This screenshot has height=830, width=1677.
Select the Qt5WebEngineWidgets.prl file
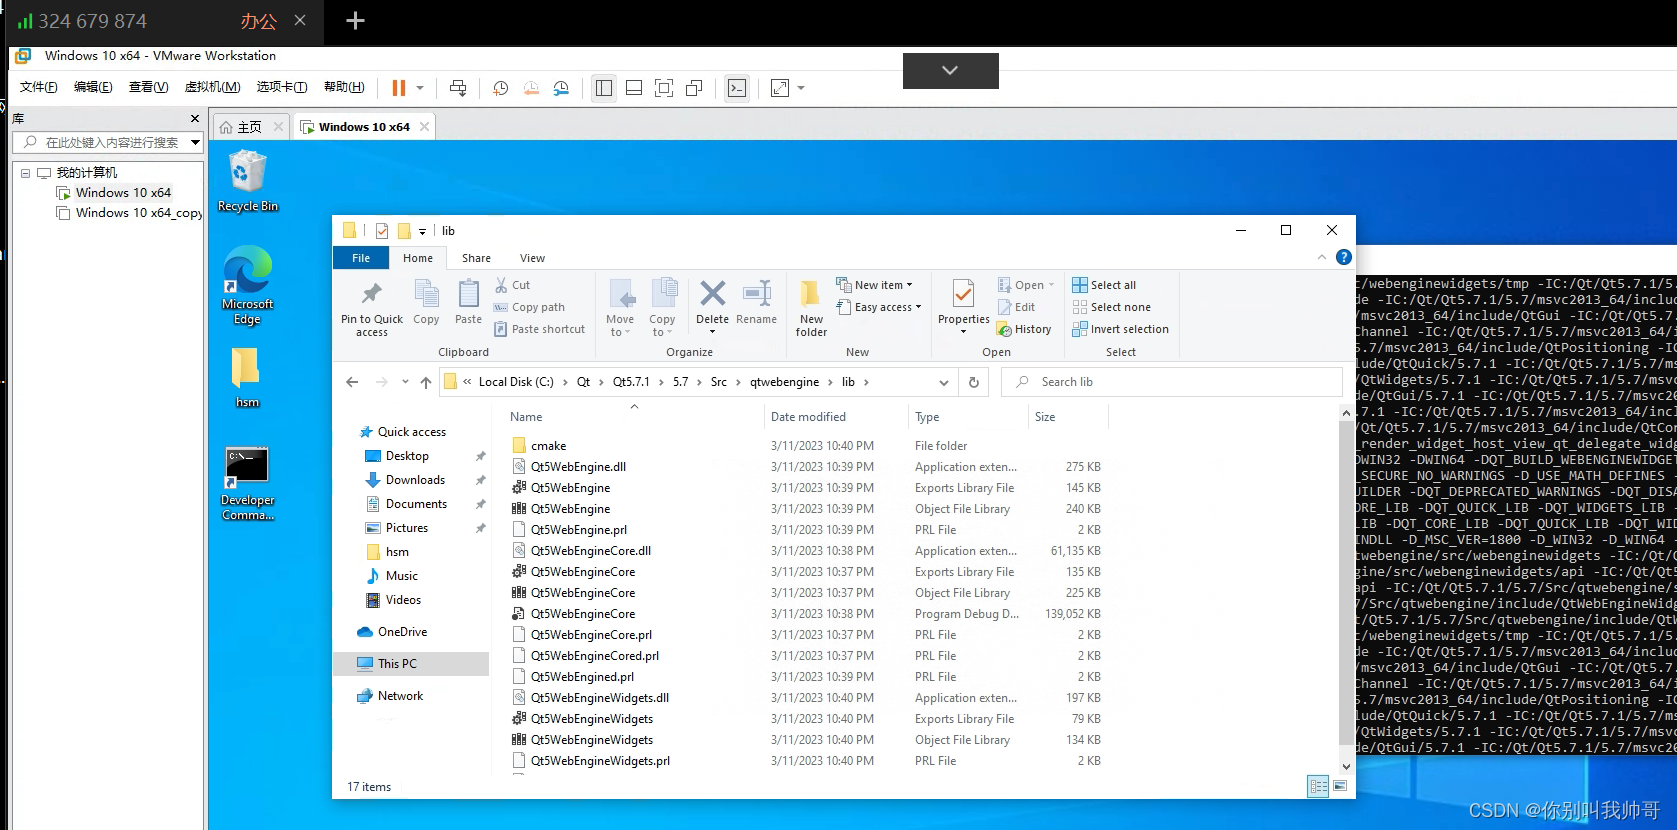point(600,761)
